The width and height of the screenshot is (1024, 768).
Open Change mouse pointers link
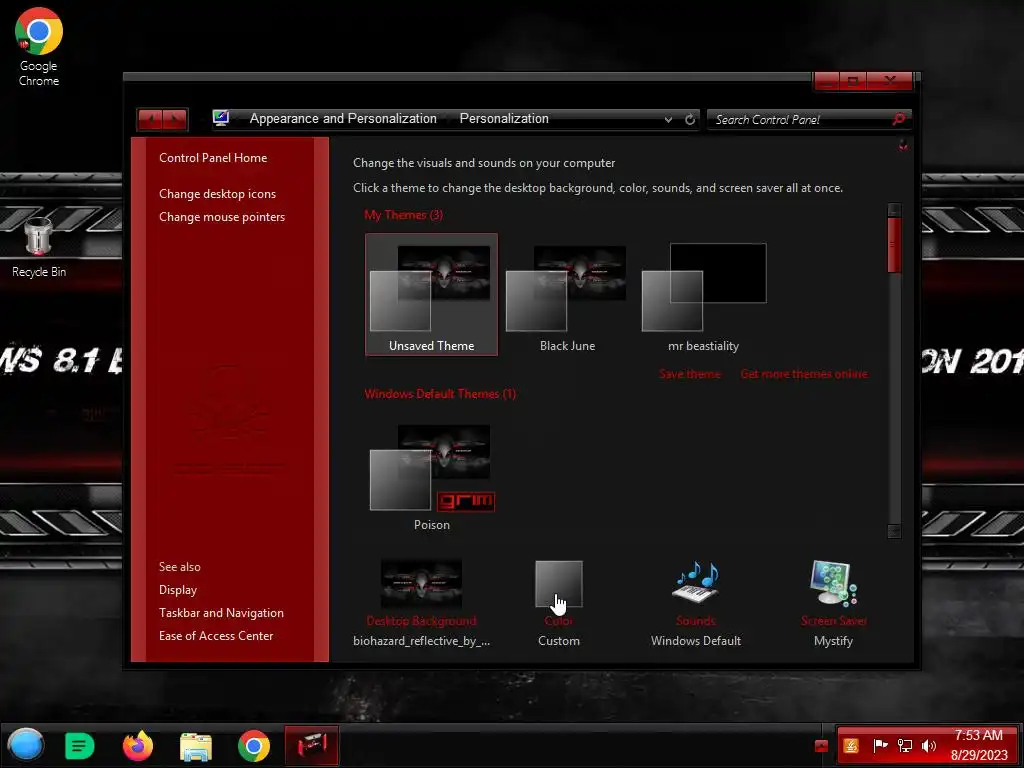point(222,217)
